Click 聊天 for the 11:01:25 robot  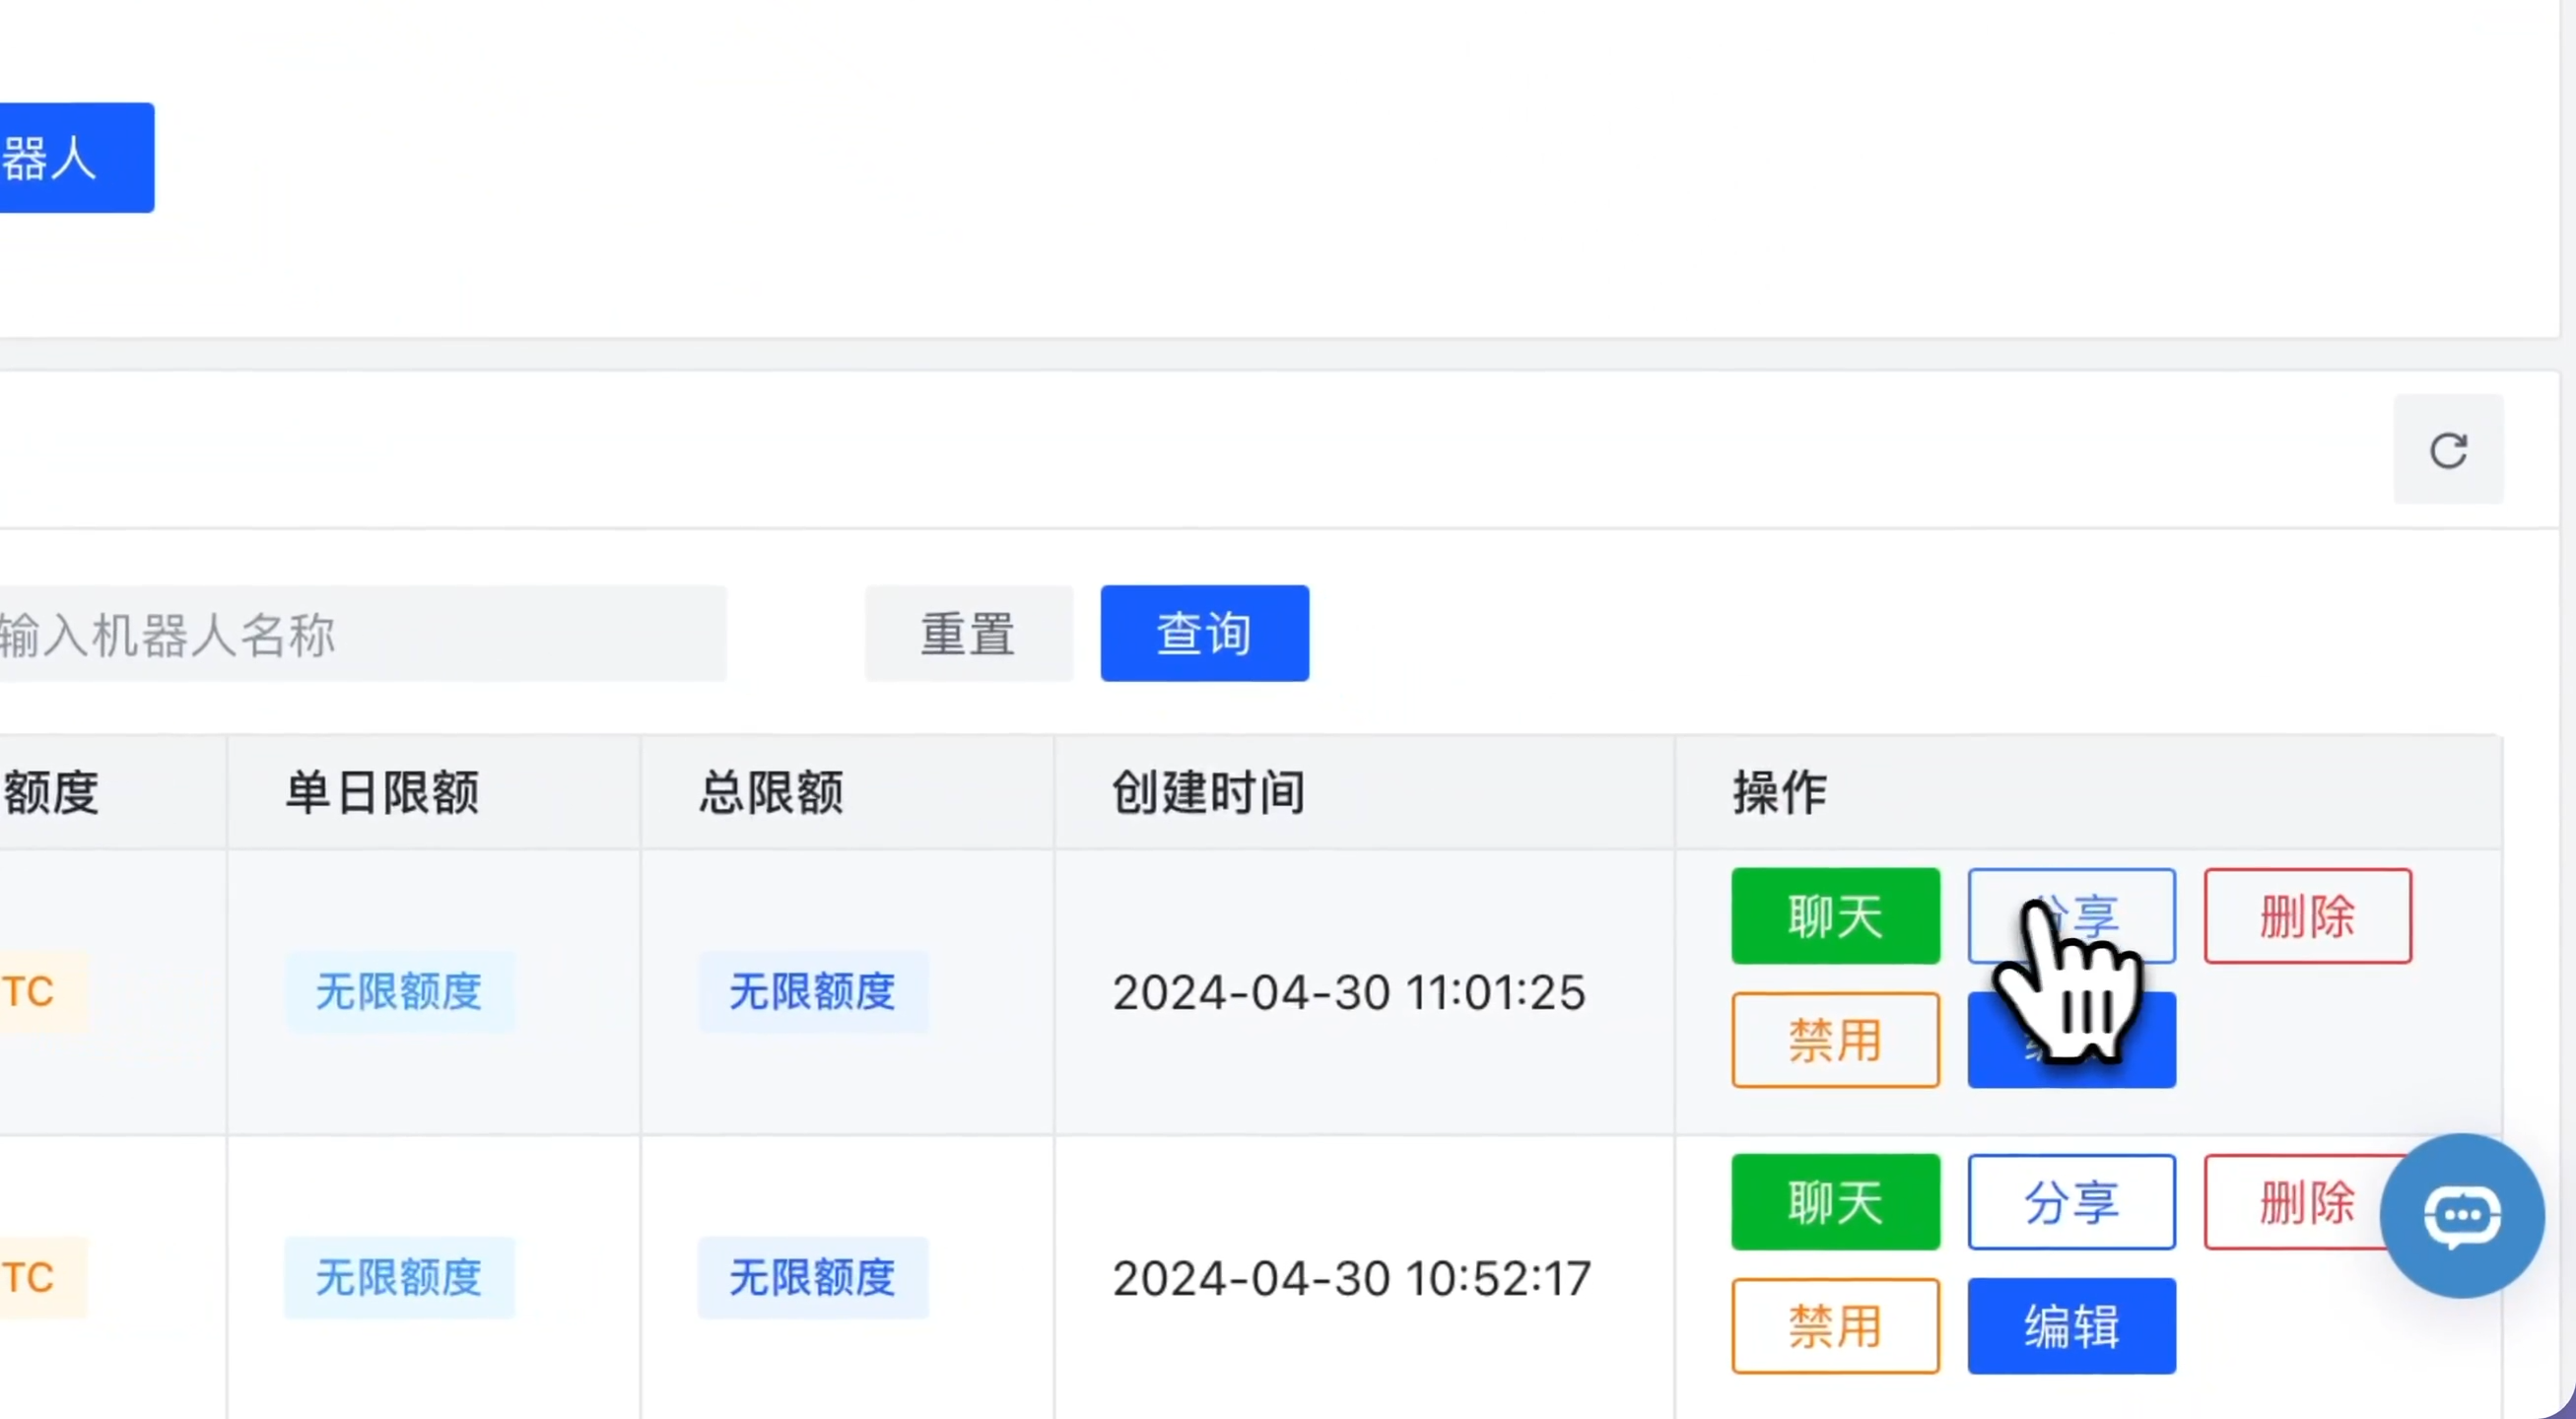[x=1835, y=916]
